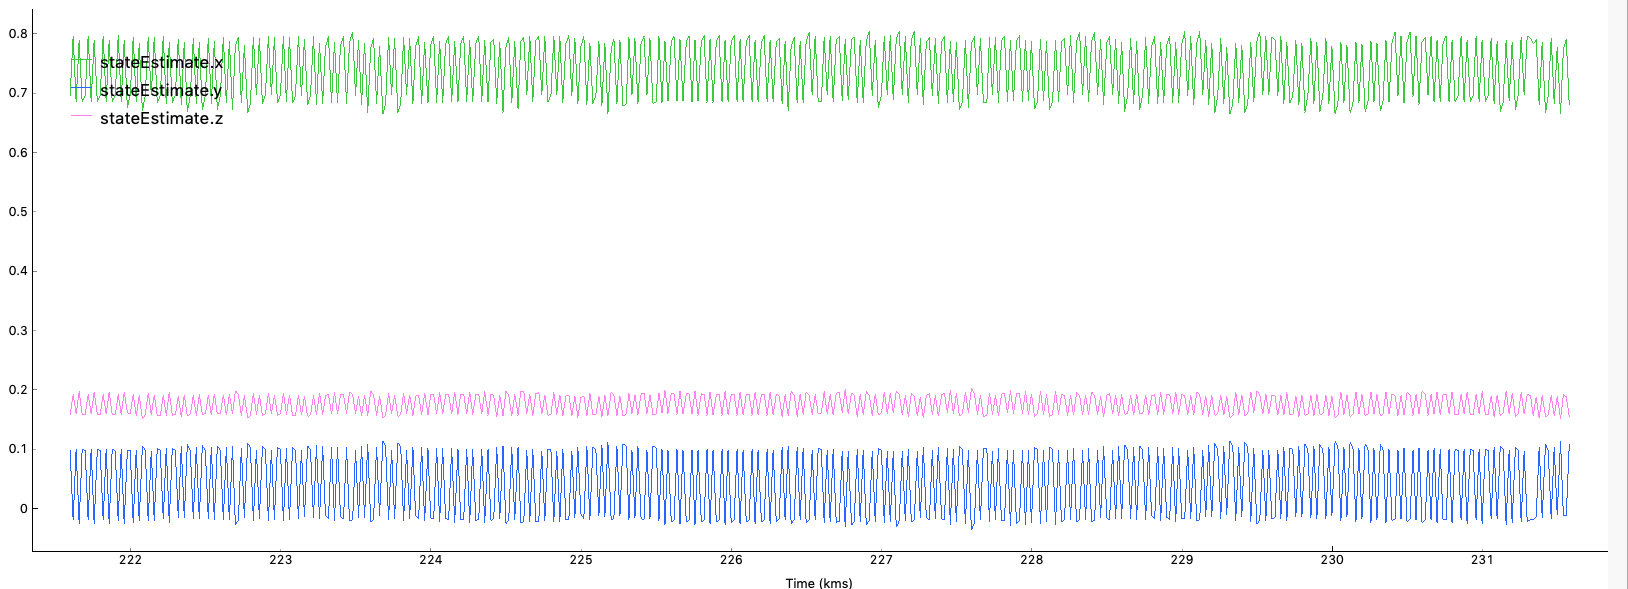Click the stateEstimate.x legend label

pyautogui.click(x=161, y=63)
